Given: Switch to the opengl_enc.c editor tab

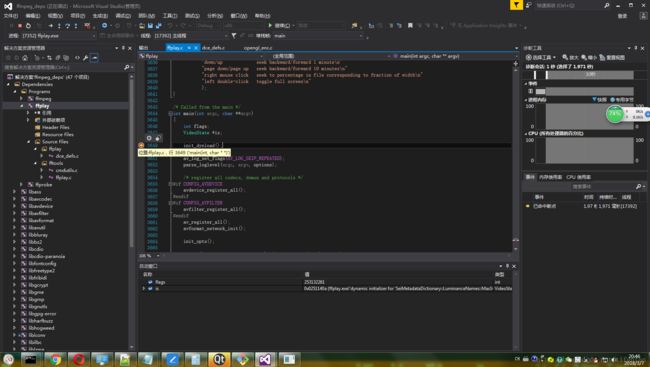Looking at the screenshot, I should (x=258, y=48).
